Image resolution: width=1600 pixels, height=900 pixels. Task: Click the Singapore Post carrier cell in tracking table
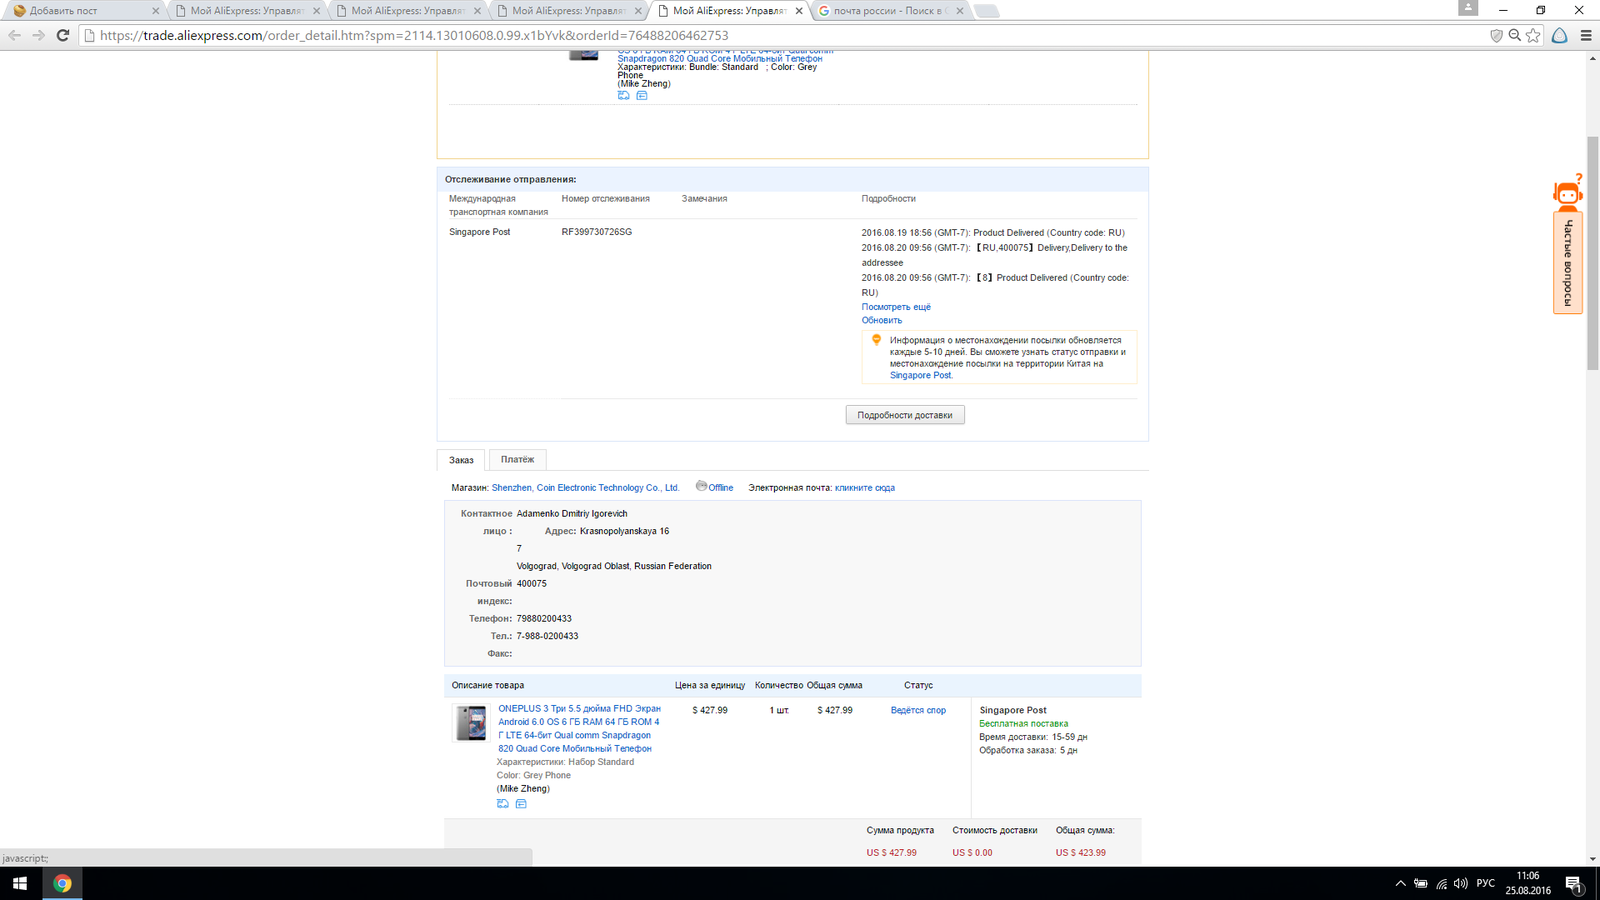coord(480,232)
